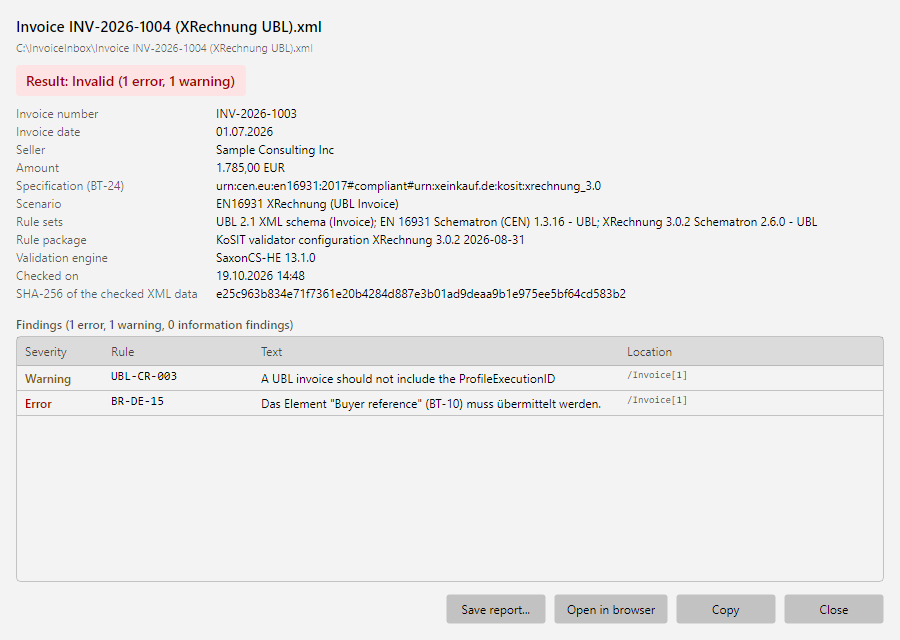Click the Findings summary heading
The height and width of the screenshot is (640, 900).
[x=154, y=325]
